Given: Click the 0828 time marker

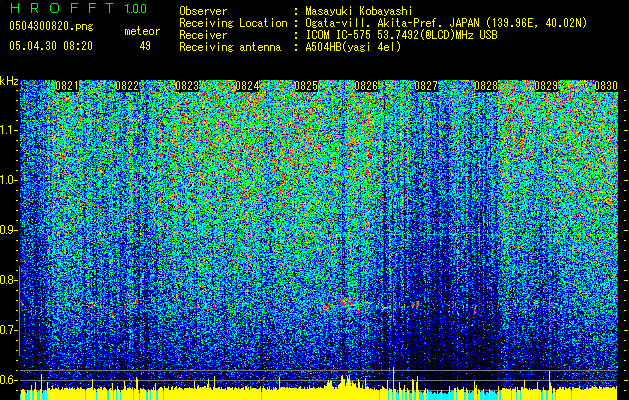Looking at the screenshot, I should 486,86.
